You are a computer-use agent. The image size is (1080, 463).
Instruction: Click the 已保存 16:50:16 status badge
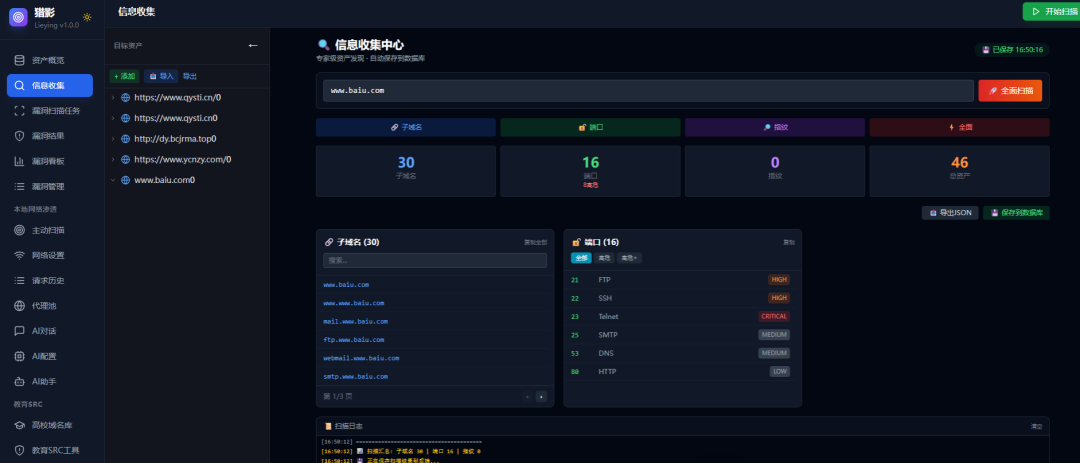[x=1012, y=50]
